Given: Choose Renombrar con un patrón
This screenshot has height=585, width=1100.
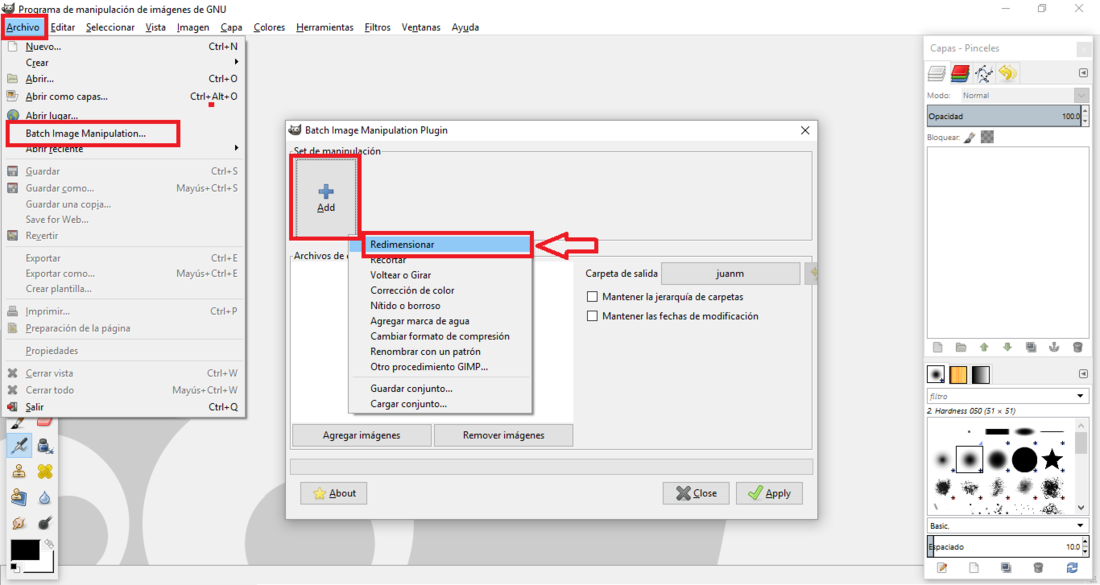Looking at the screenshot, I should 425,351.
